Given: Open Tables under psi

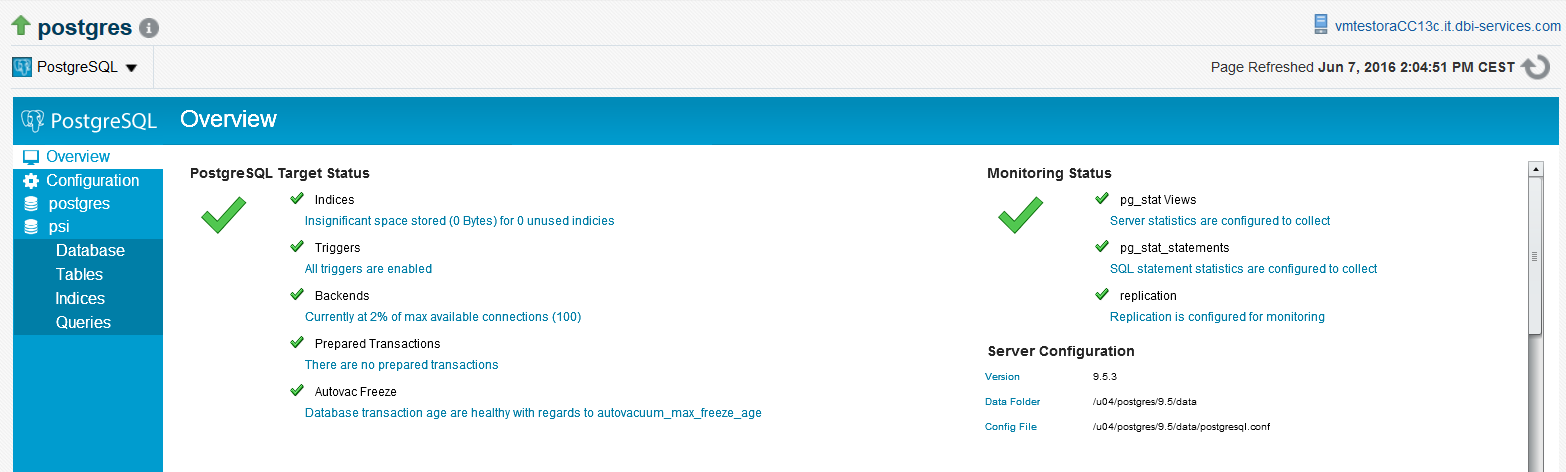Looking at the screenshot, I should click(79, 275).
